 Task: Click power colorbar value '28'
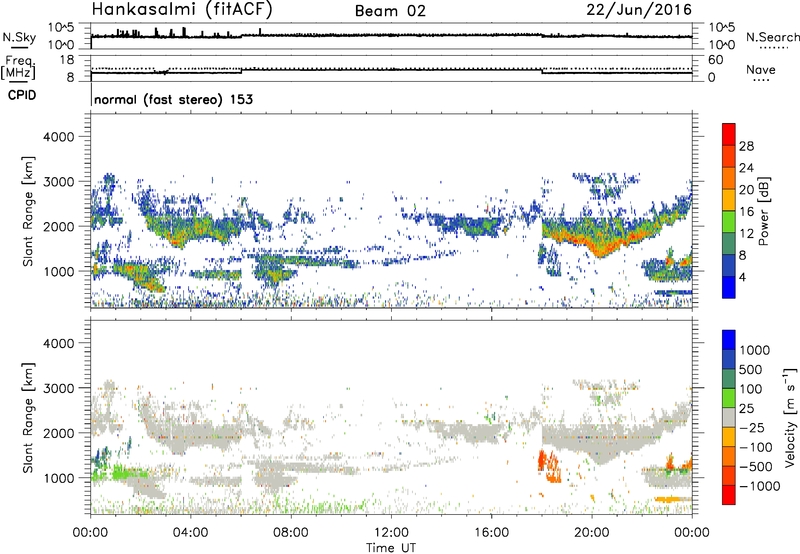[746, 146]
